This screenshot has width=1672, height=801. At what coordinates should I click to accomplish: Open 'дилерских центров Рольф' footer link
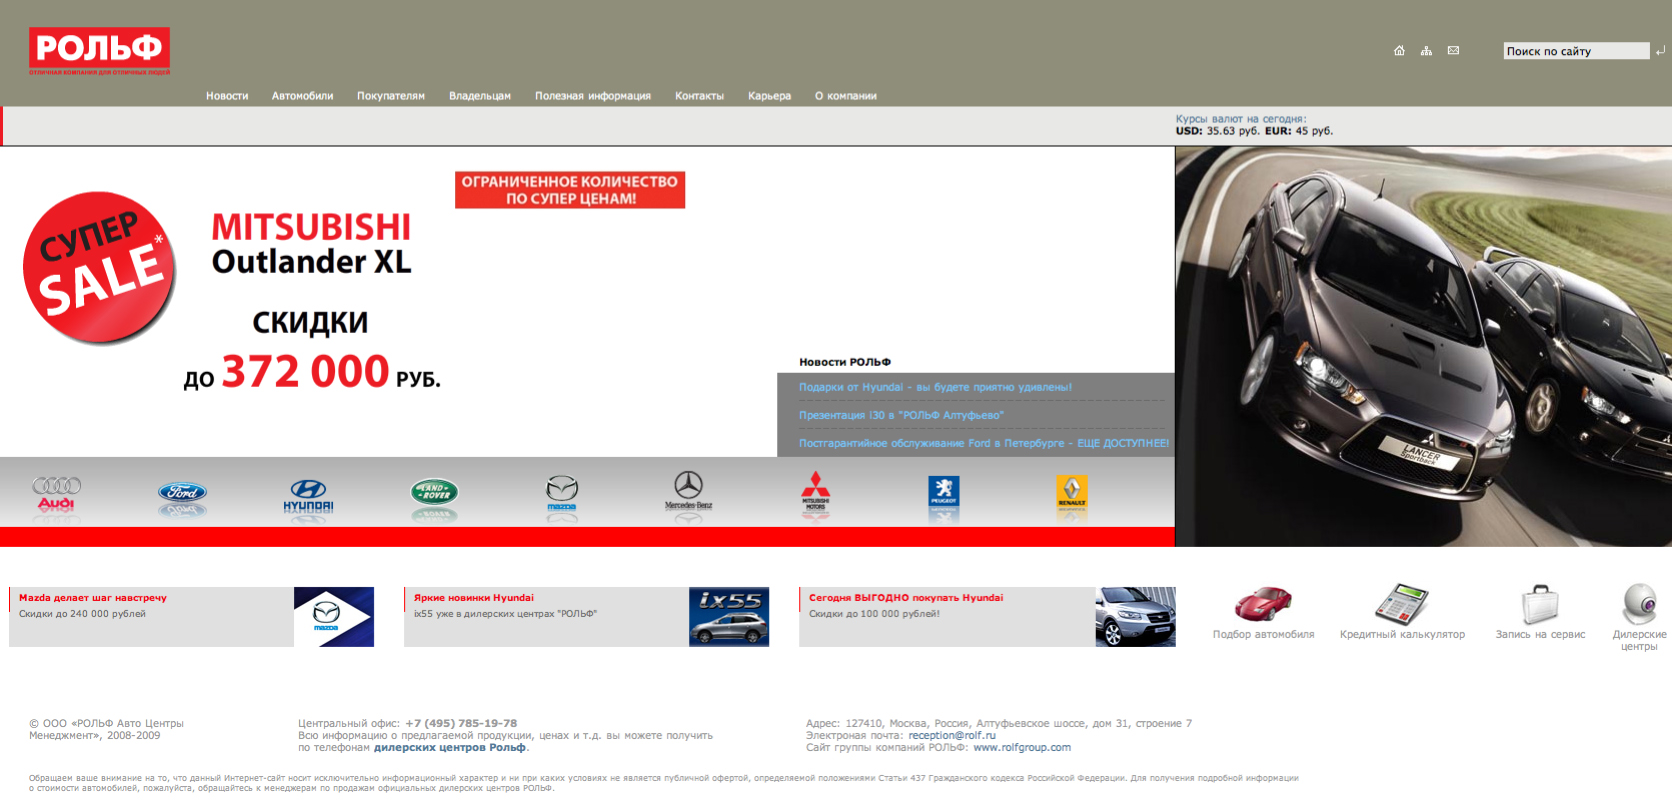[x=450, y=747]
